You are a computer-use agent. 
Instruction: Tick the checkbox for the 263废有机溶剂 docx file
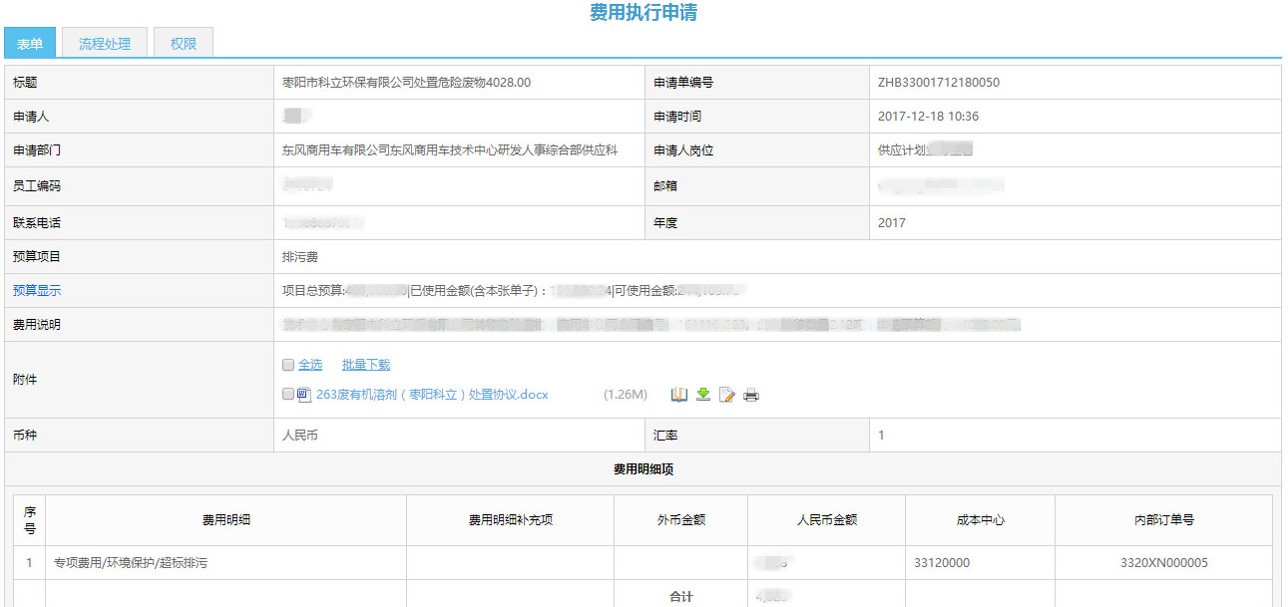[288, 395]
